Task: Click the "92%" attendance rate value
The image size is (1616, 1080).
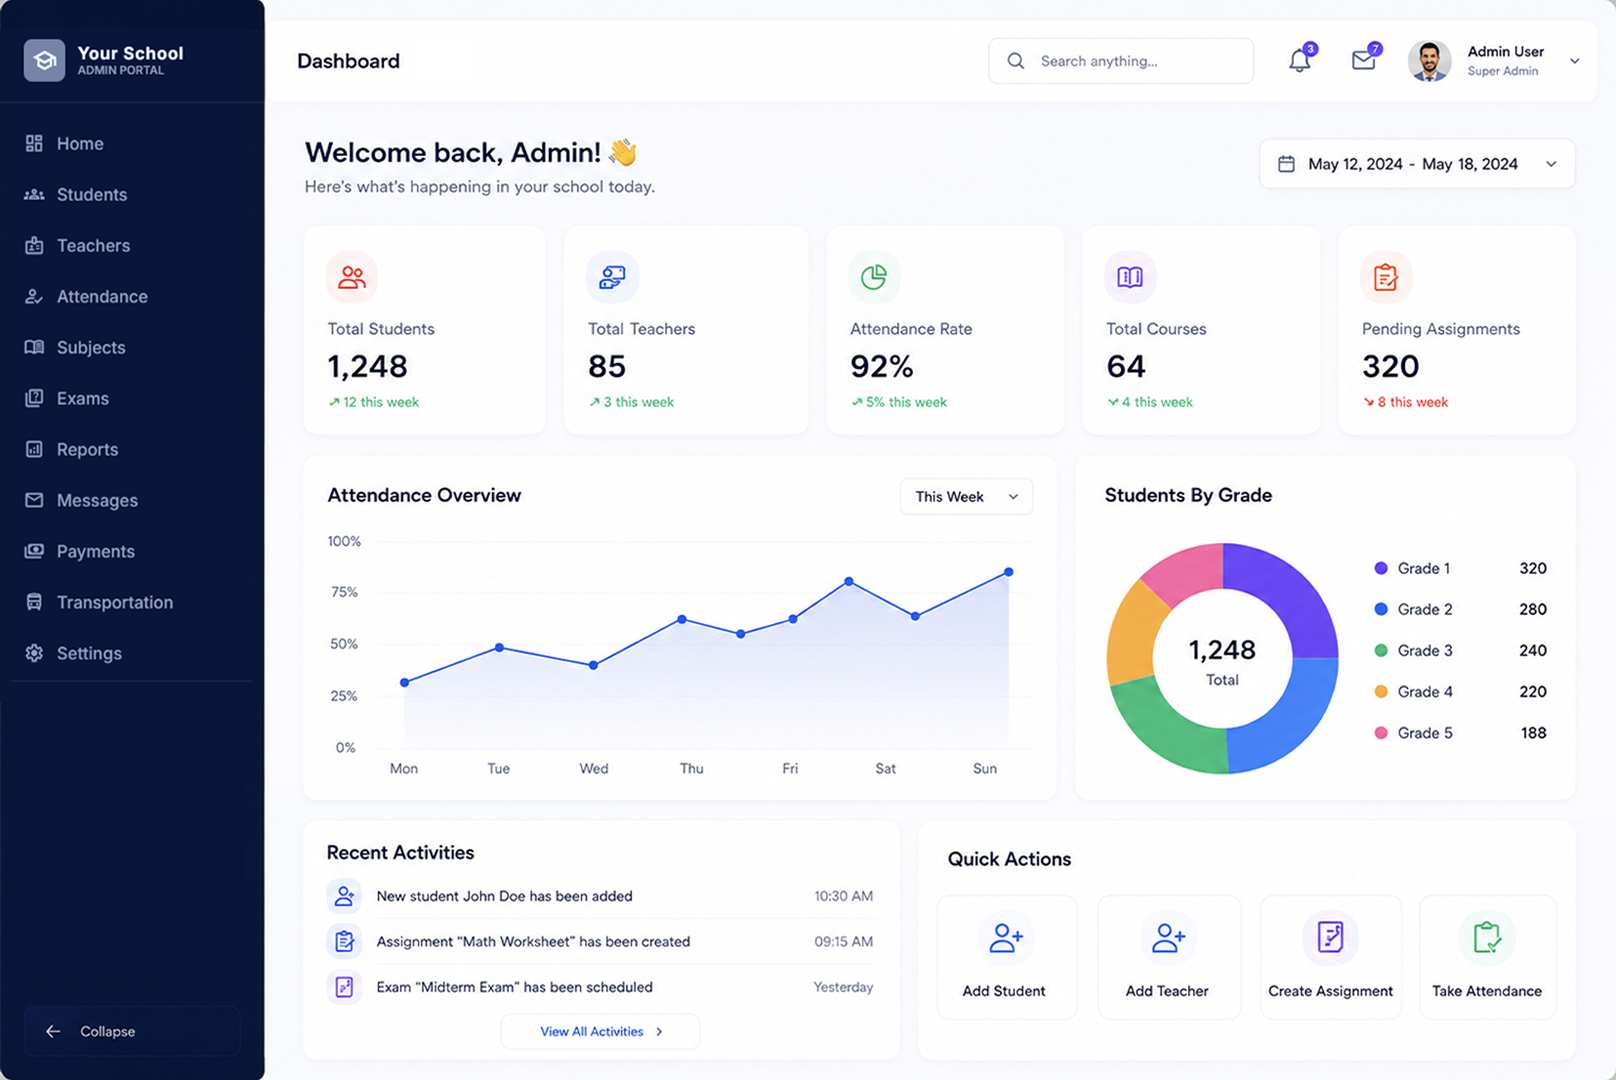Action: 882,367
